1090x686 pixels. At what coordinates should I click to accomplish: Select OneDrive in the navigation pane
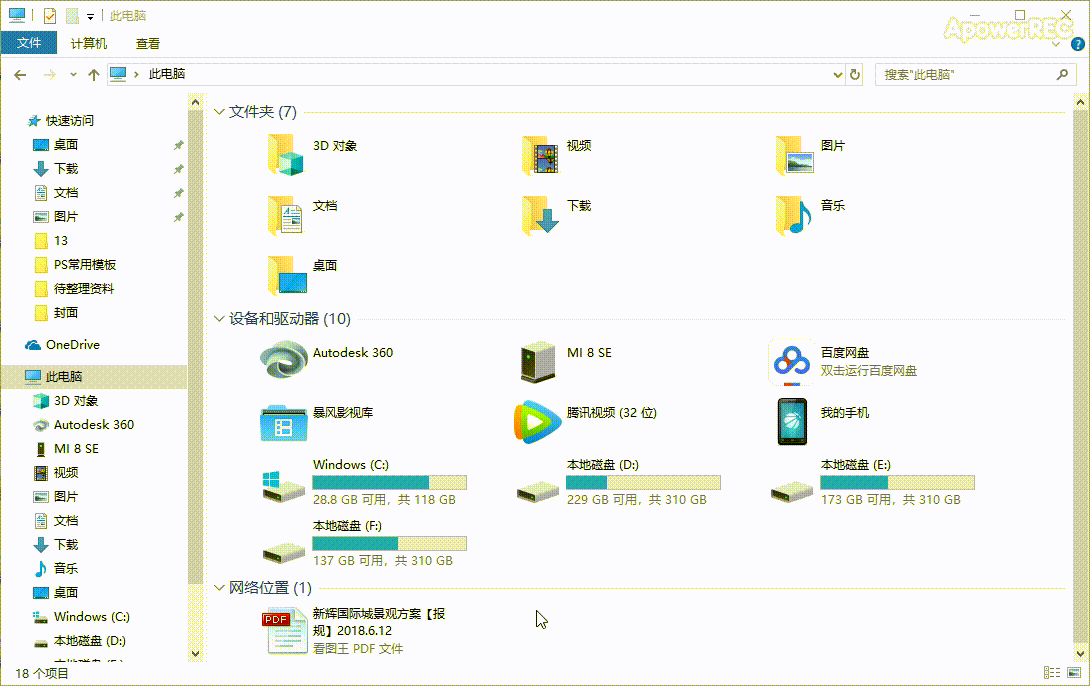coord(72,345)
